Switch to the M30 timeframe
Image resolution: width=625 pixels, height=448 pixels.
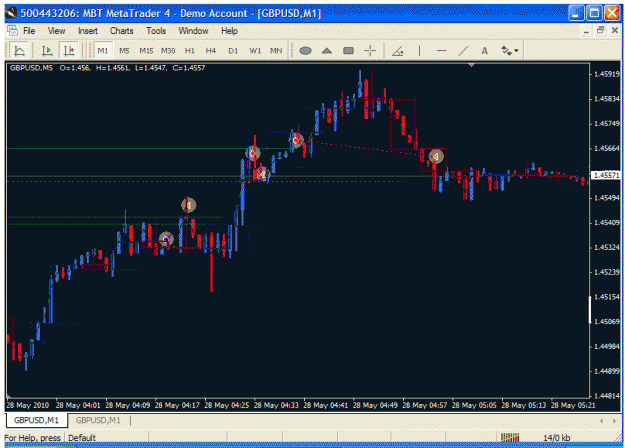click(168, 51)
